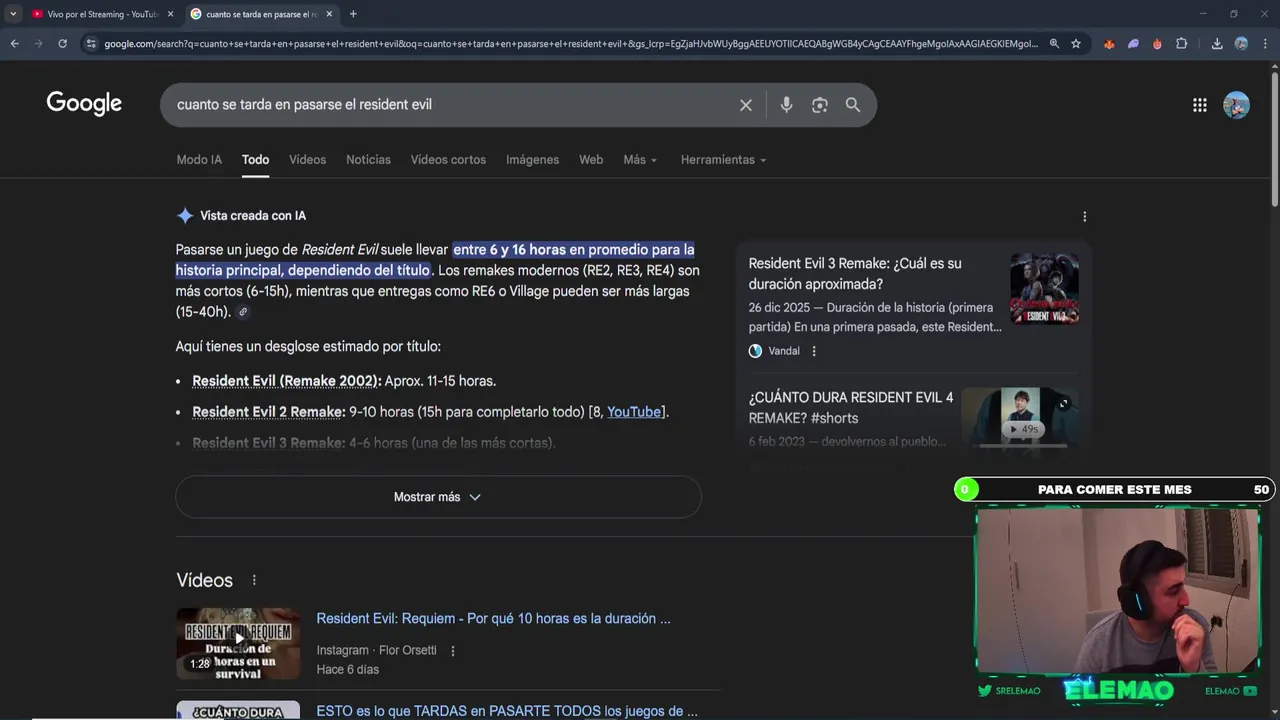This screenshot has height=720, width=1280.
Task: Open '¿CUÁNTO DURA RESIDENT EVIL 4 REMAKE?' result
Action: click(x=851, y=408)
